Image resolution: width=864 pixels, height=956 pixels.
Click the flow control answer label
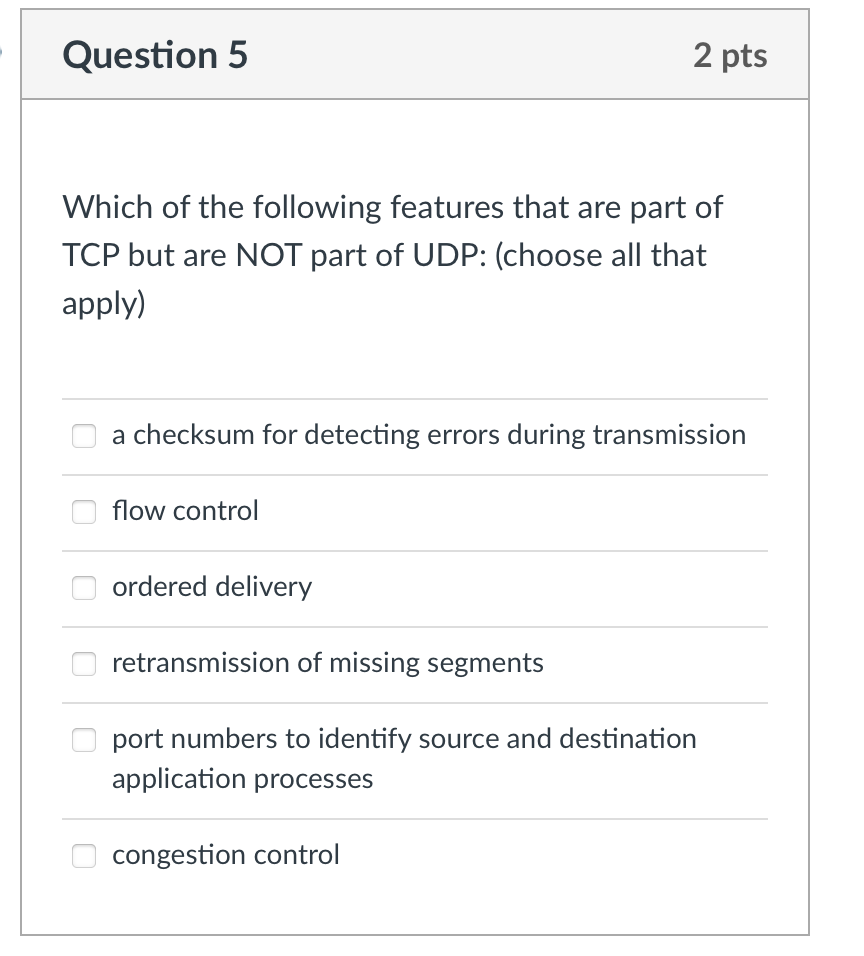pos(185,511)
